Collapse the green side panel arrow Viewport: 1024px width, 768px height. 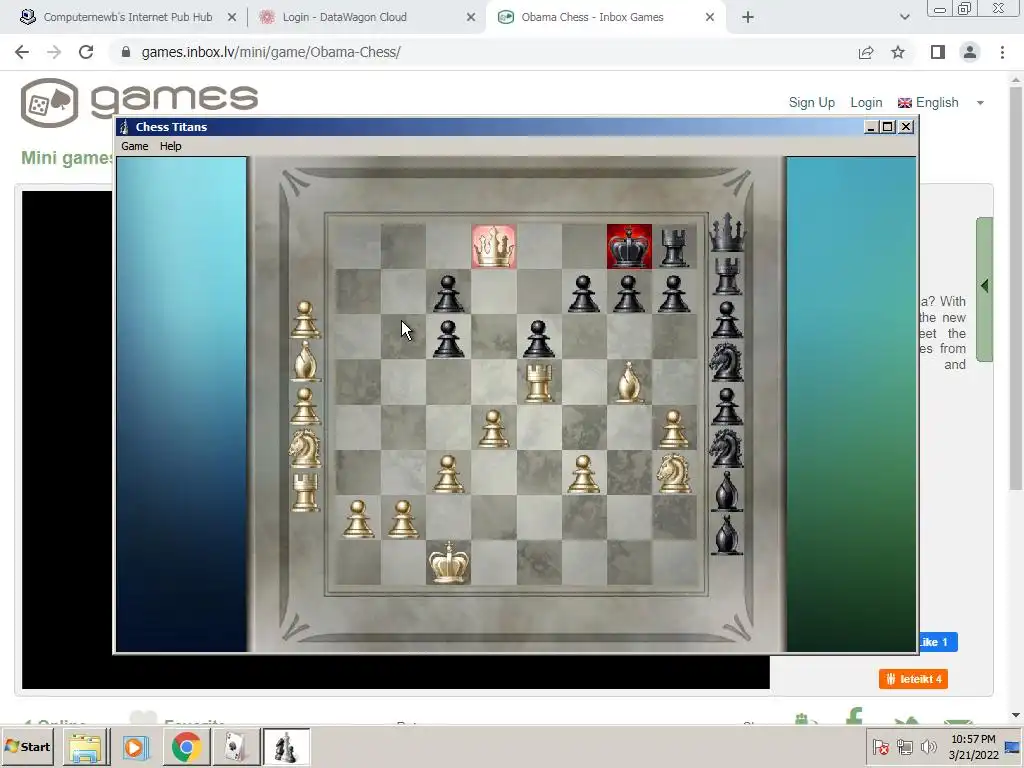[x=984, y=286]
